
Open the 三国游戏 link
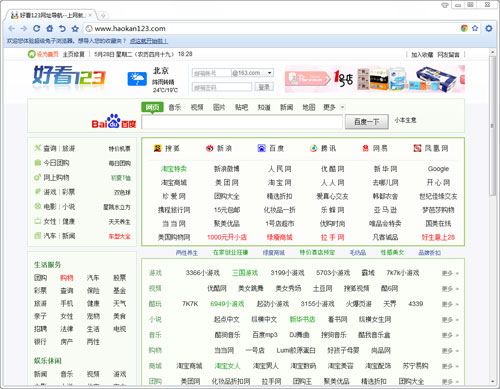(245, 273)
